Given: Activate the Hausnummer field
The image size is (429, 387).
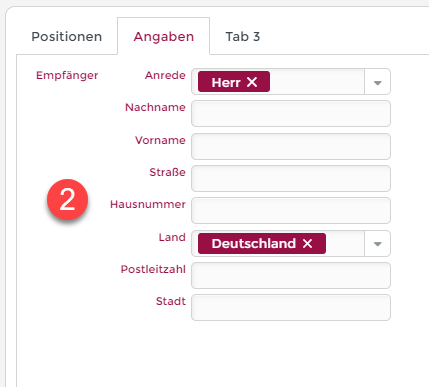Looking at the screenshot, I should tap(291, 210).
